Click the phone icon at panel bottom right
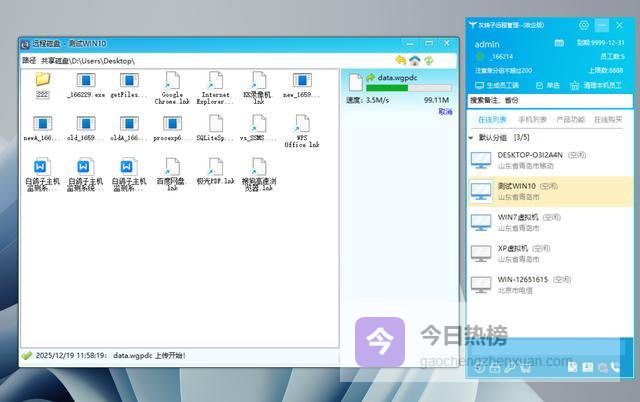This screenshot has height=402, width=640. click(x=618, y=369)
